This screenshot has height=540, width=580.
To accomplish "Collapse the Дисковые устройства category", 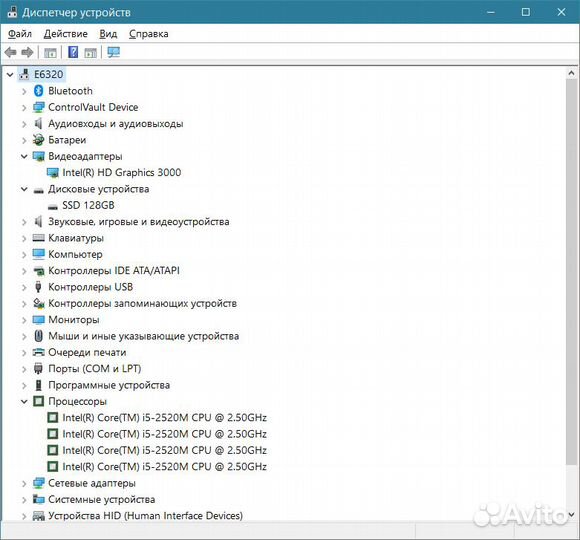I will click(x=24, y=189).
